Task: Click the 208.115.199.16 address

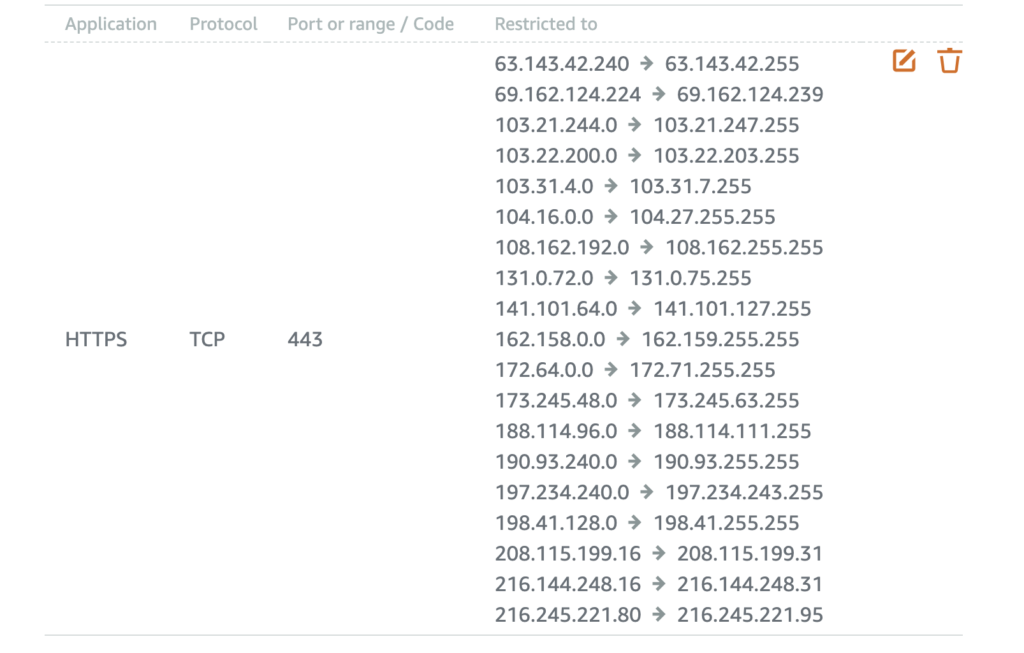Action: coord(568,554)
